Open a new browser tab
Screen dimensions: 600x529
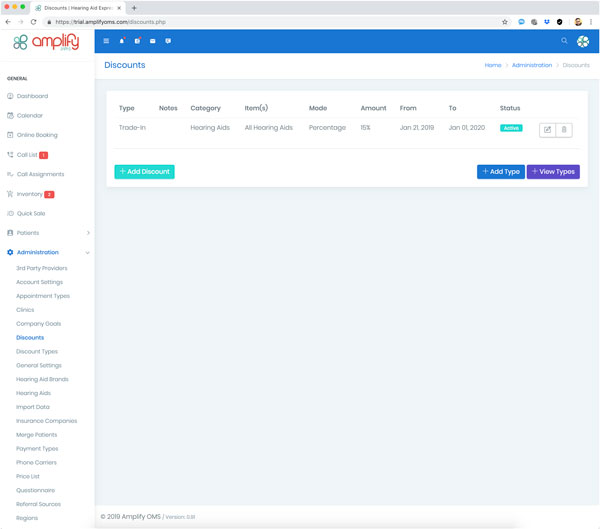134,8
